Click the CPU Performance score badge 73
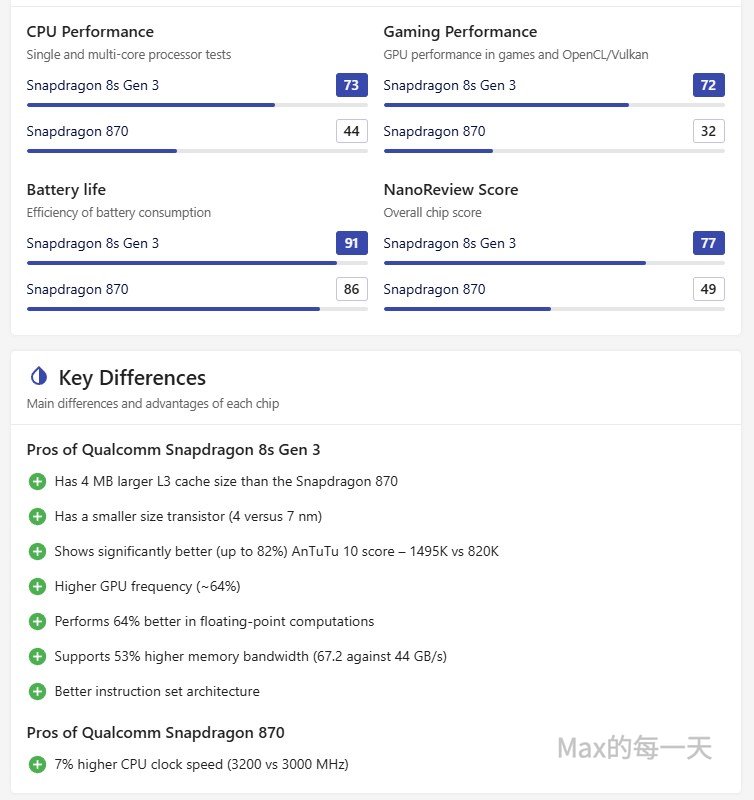Viewport: 754px width, 800px height. click(x=351, y=85)
